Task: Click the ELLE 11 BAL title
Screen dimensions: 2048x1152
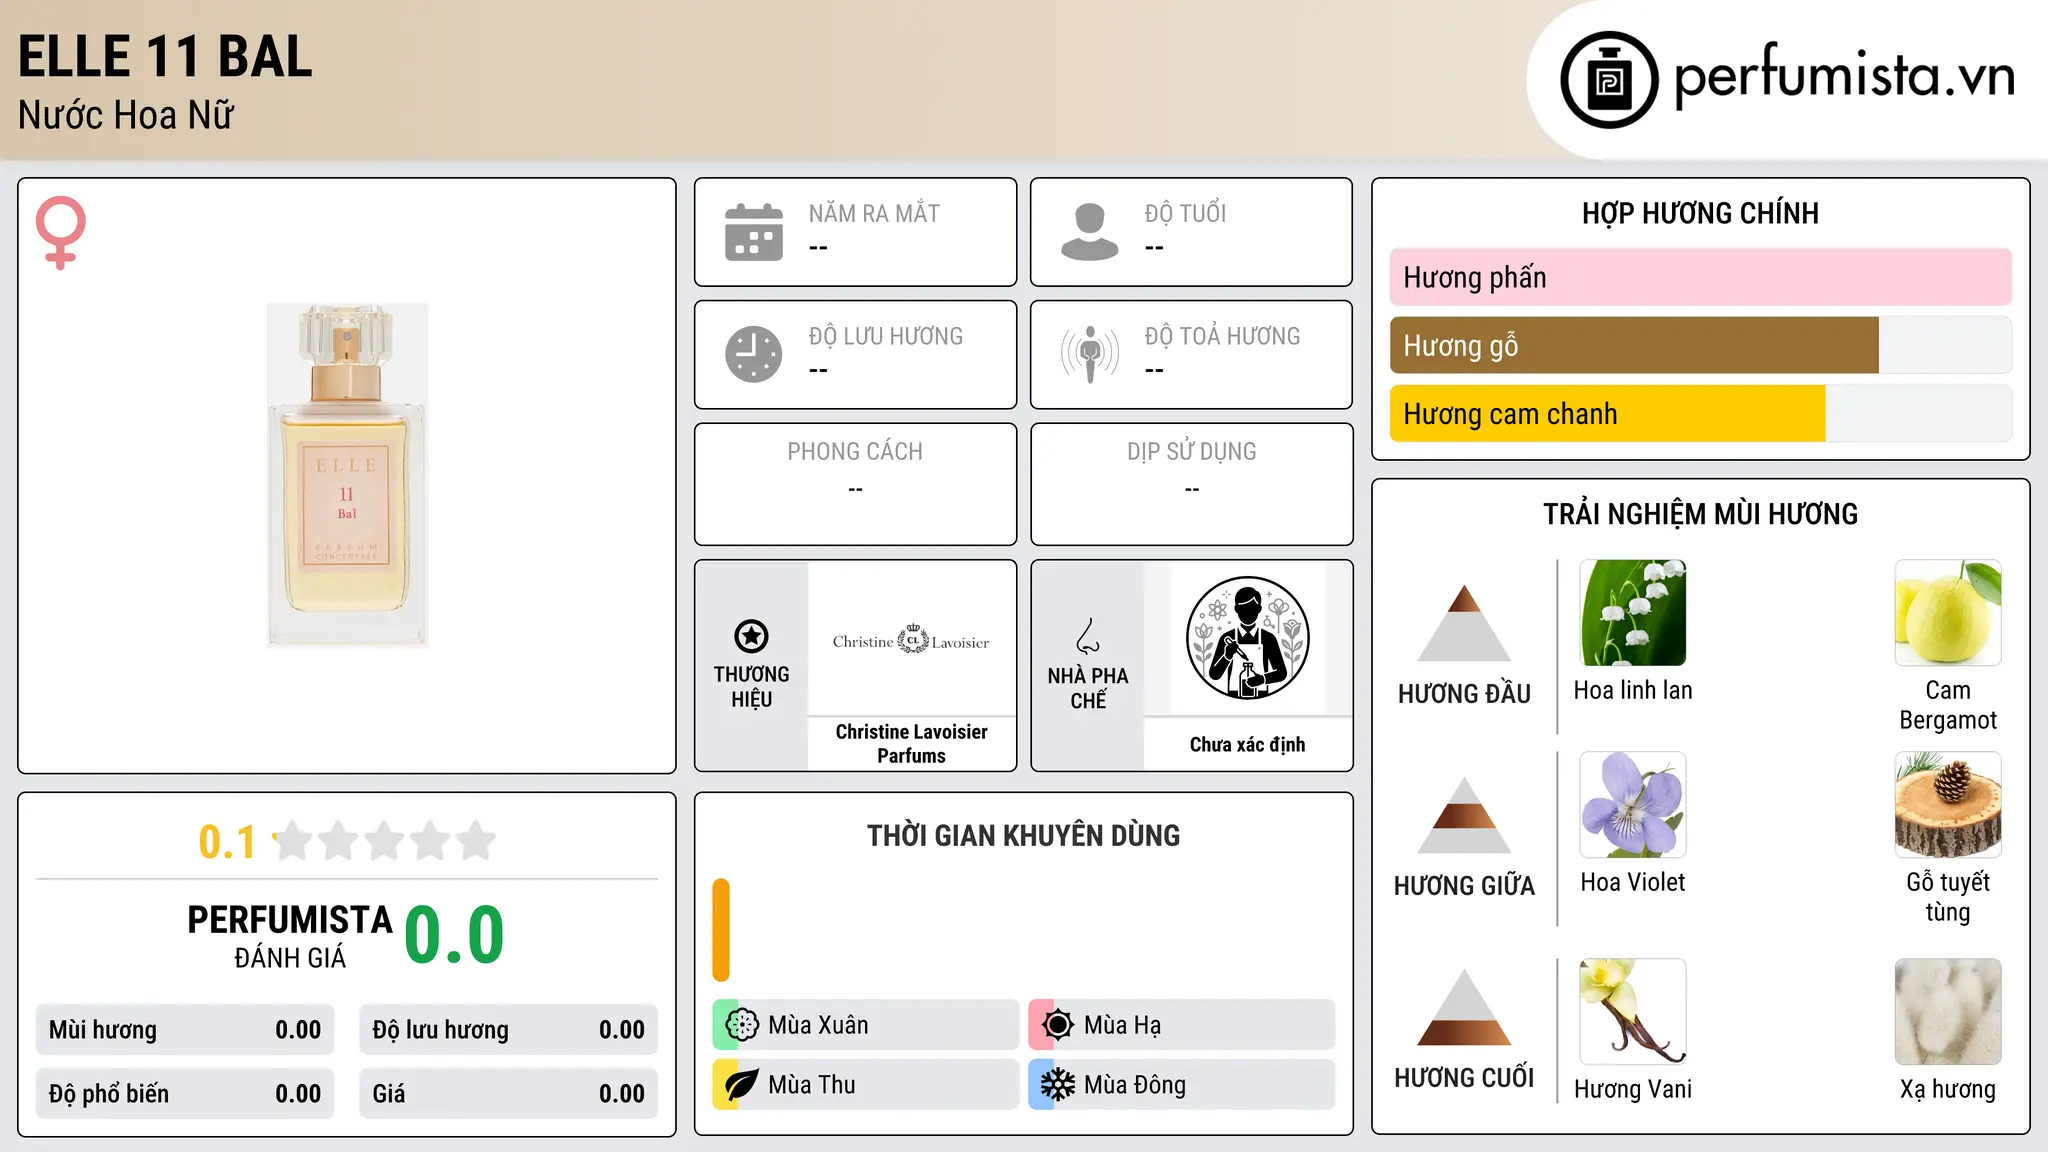Action: pos(165,56)
